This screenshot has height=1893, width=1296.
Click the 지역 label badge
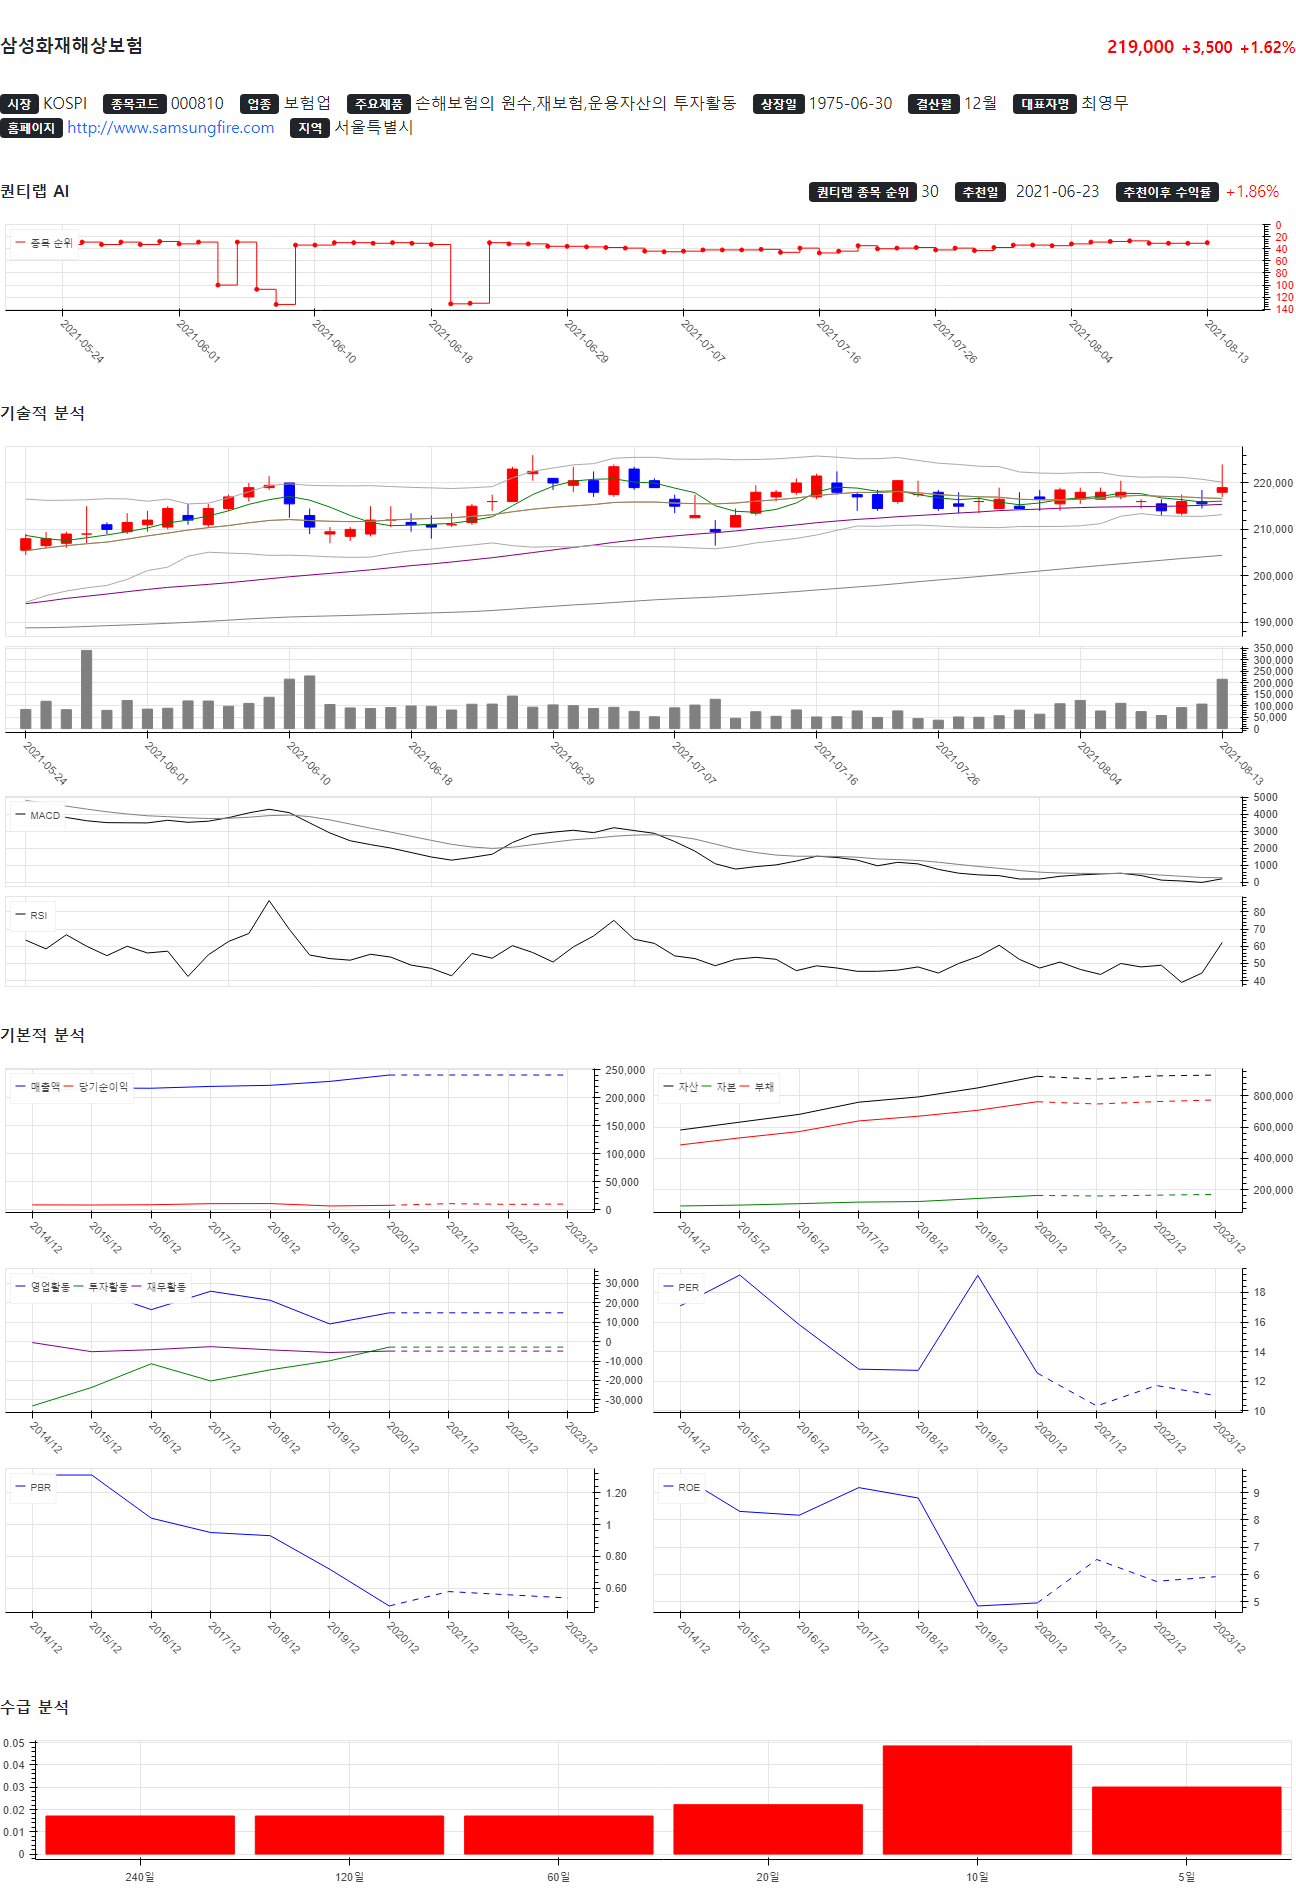[x=310, y=128]
